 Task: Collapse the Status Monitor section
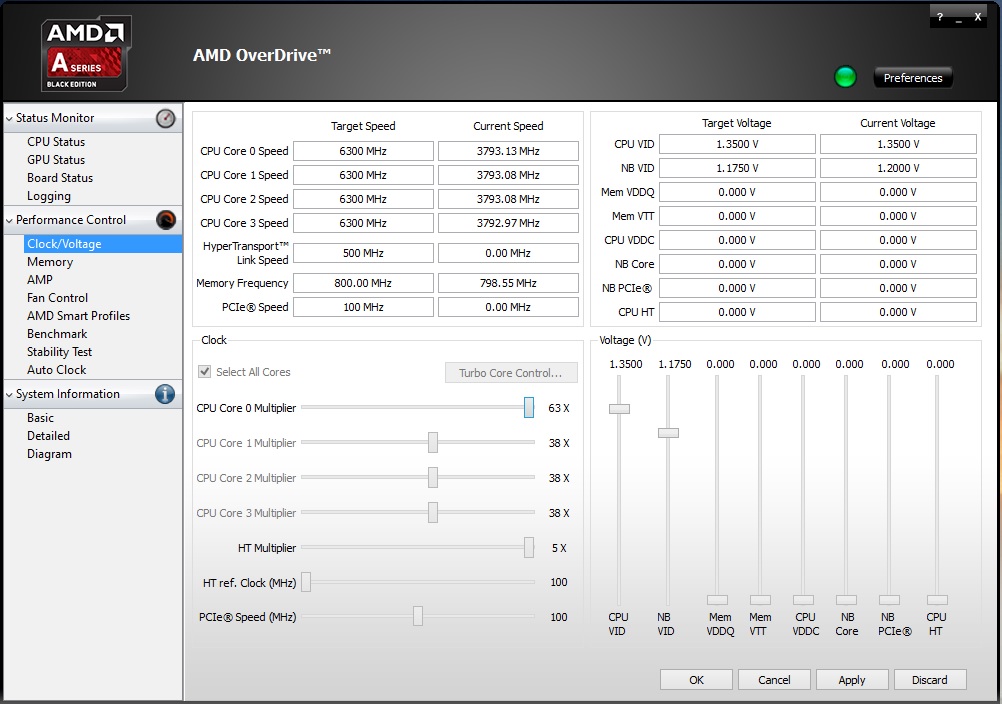pos(9,118)
